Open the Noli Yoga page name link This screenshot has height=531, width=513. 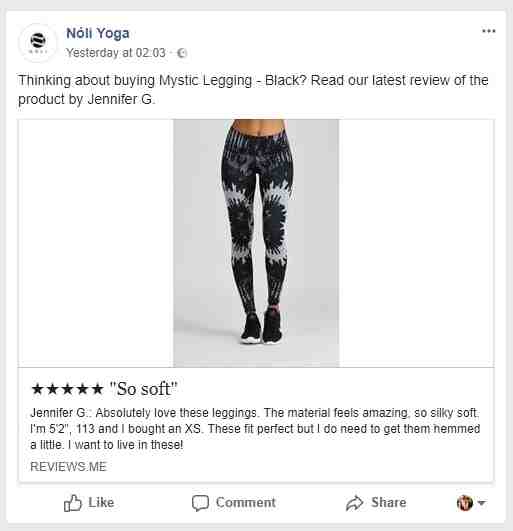(98, 33)
